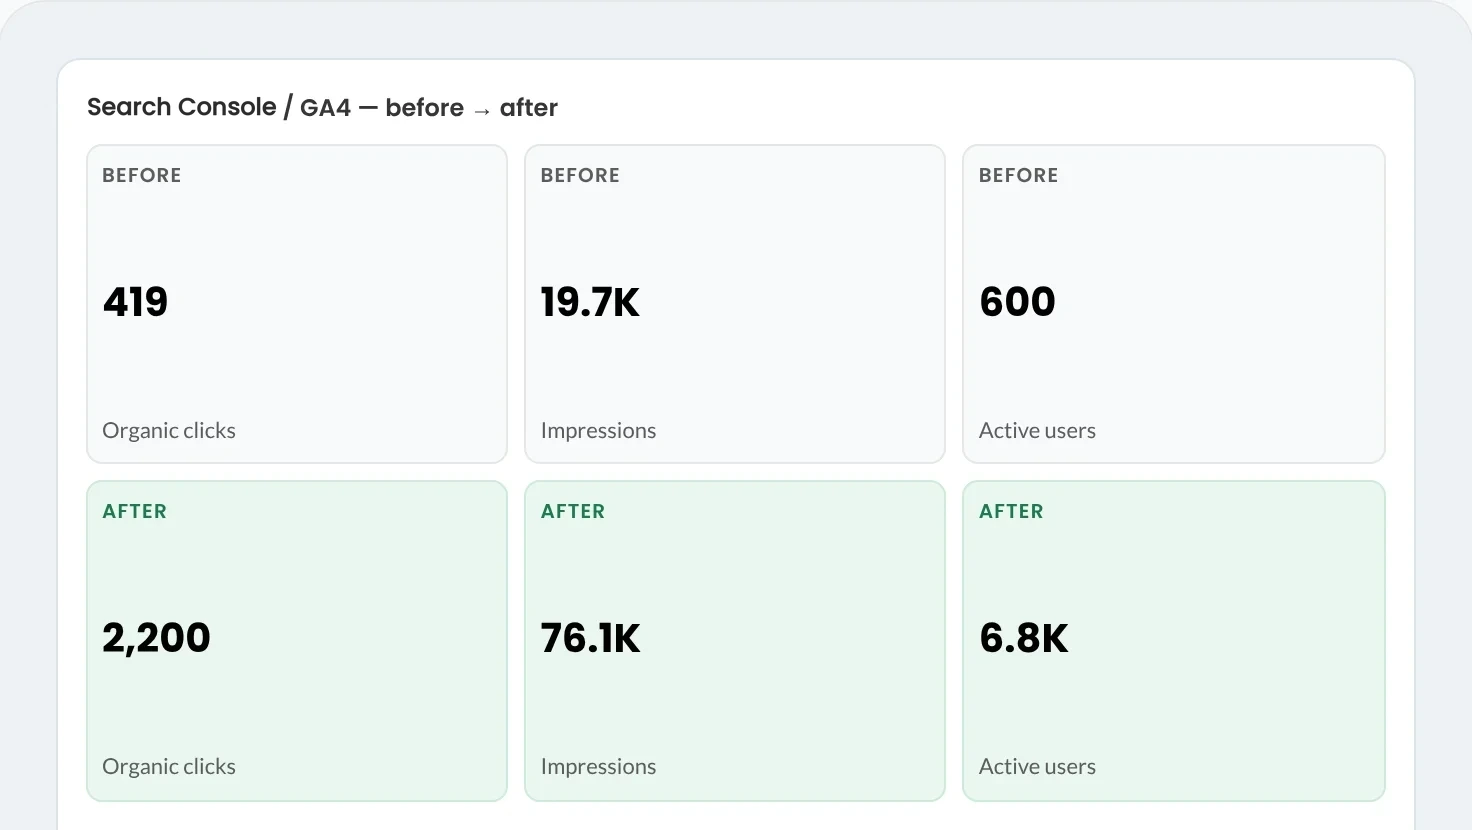Click "Organic clicks" label in After card
The height and width of the screenshot is (830, 1472).
click(169, 767)
